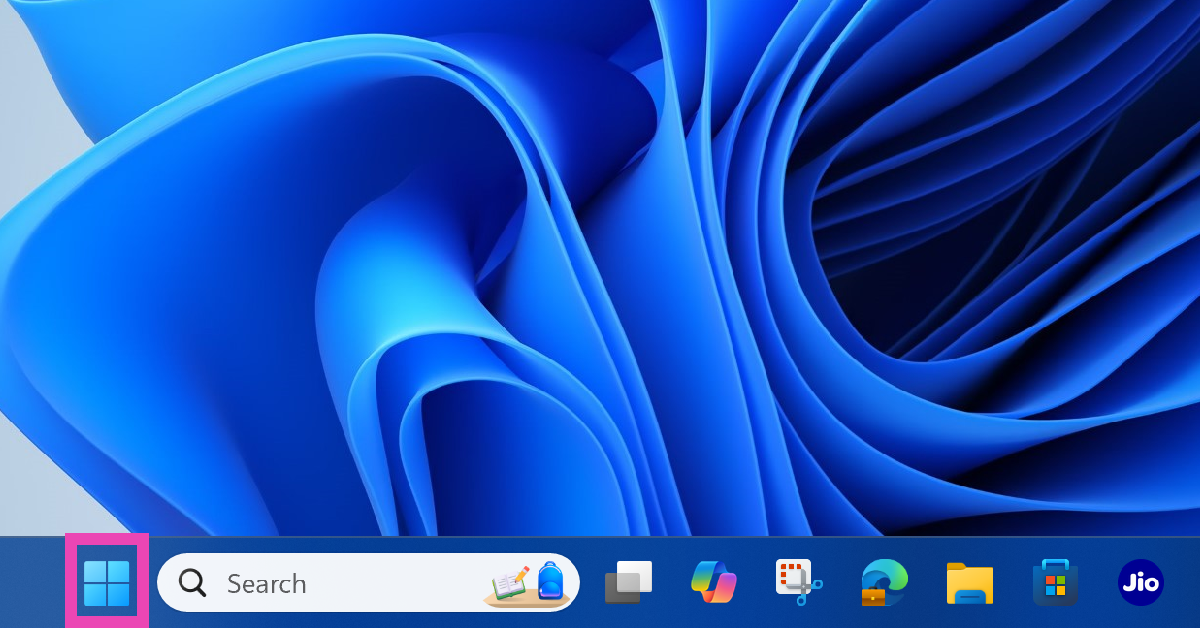This screenshot has width=1200, height=628.
Task: Click the notebook and pencil illustration
Action: click(x=510, y=583)
